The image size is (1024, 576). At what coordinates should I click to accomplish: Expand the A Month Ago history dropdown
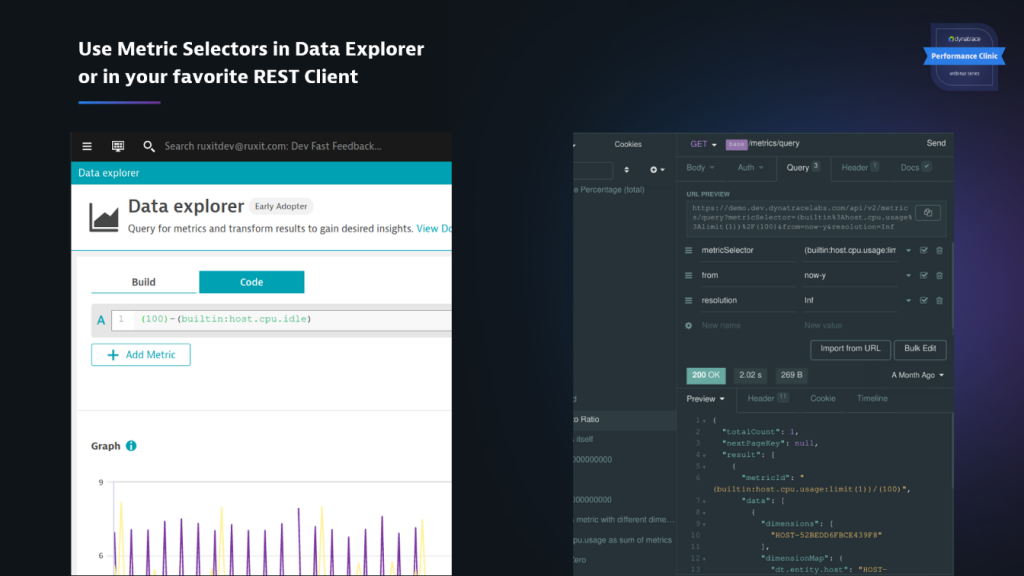pos(918,375)
